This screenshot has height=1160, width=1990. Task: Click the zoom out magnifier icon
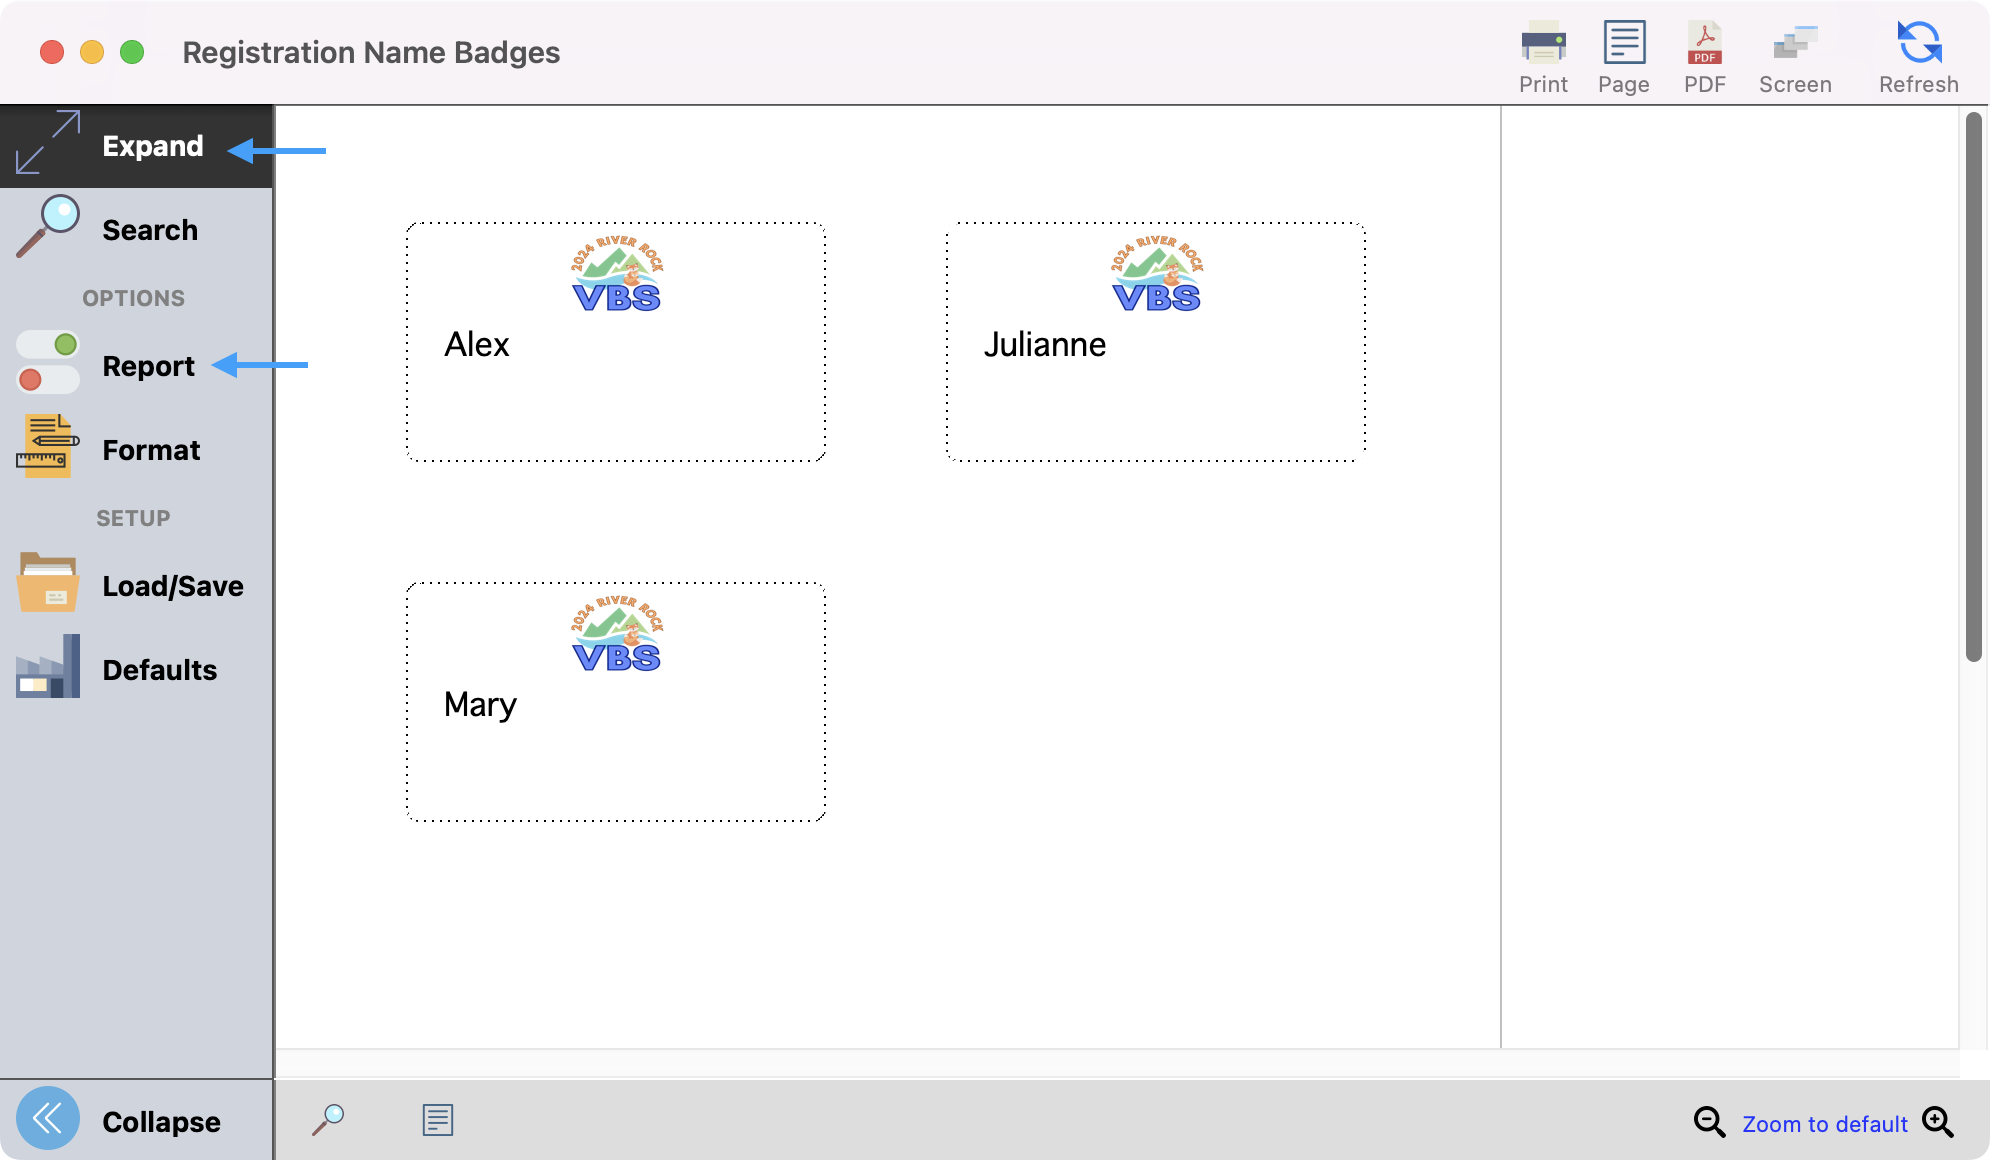click(x=1709, y=1122)
